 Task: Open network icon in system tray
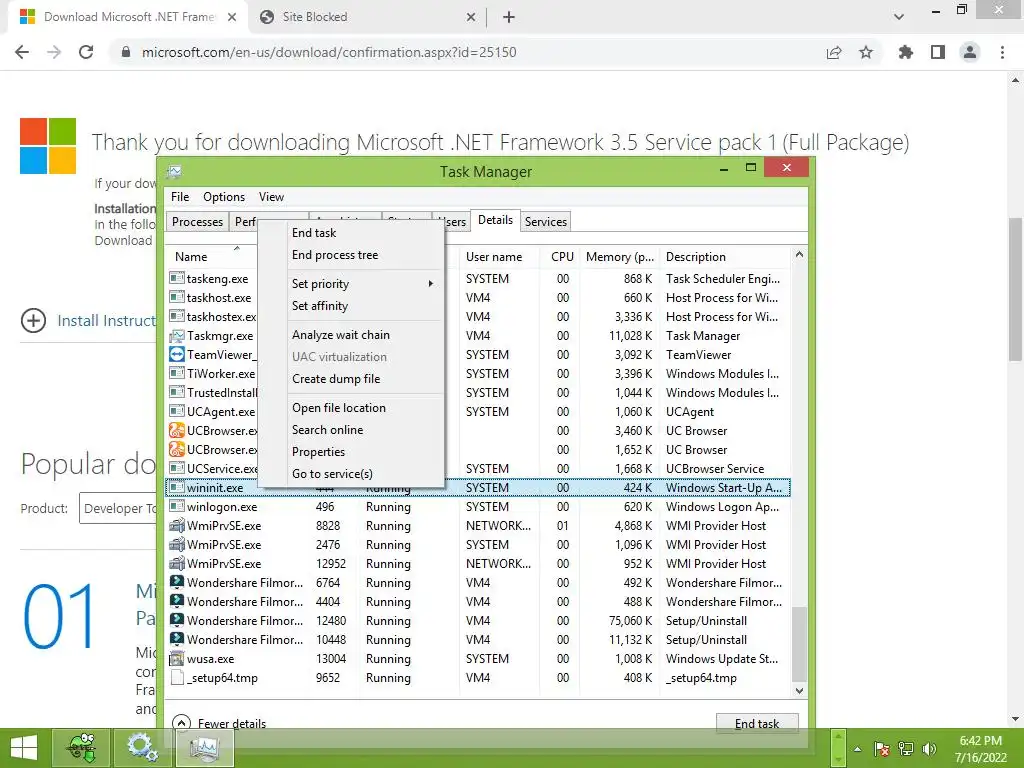[x=906, y=749]
